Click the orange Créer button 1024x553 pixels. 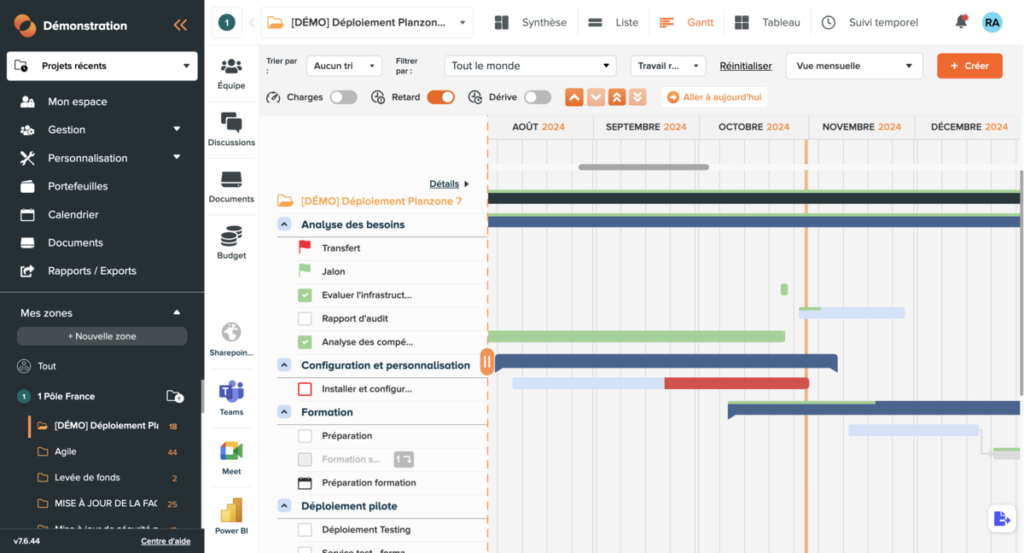click(969, 66)
